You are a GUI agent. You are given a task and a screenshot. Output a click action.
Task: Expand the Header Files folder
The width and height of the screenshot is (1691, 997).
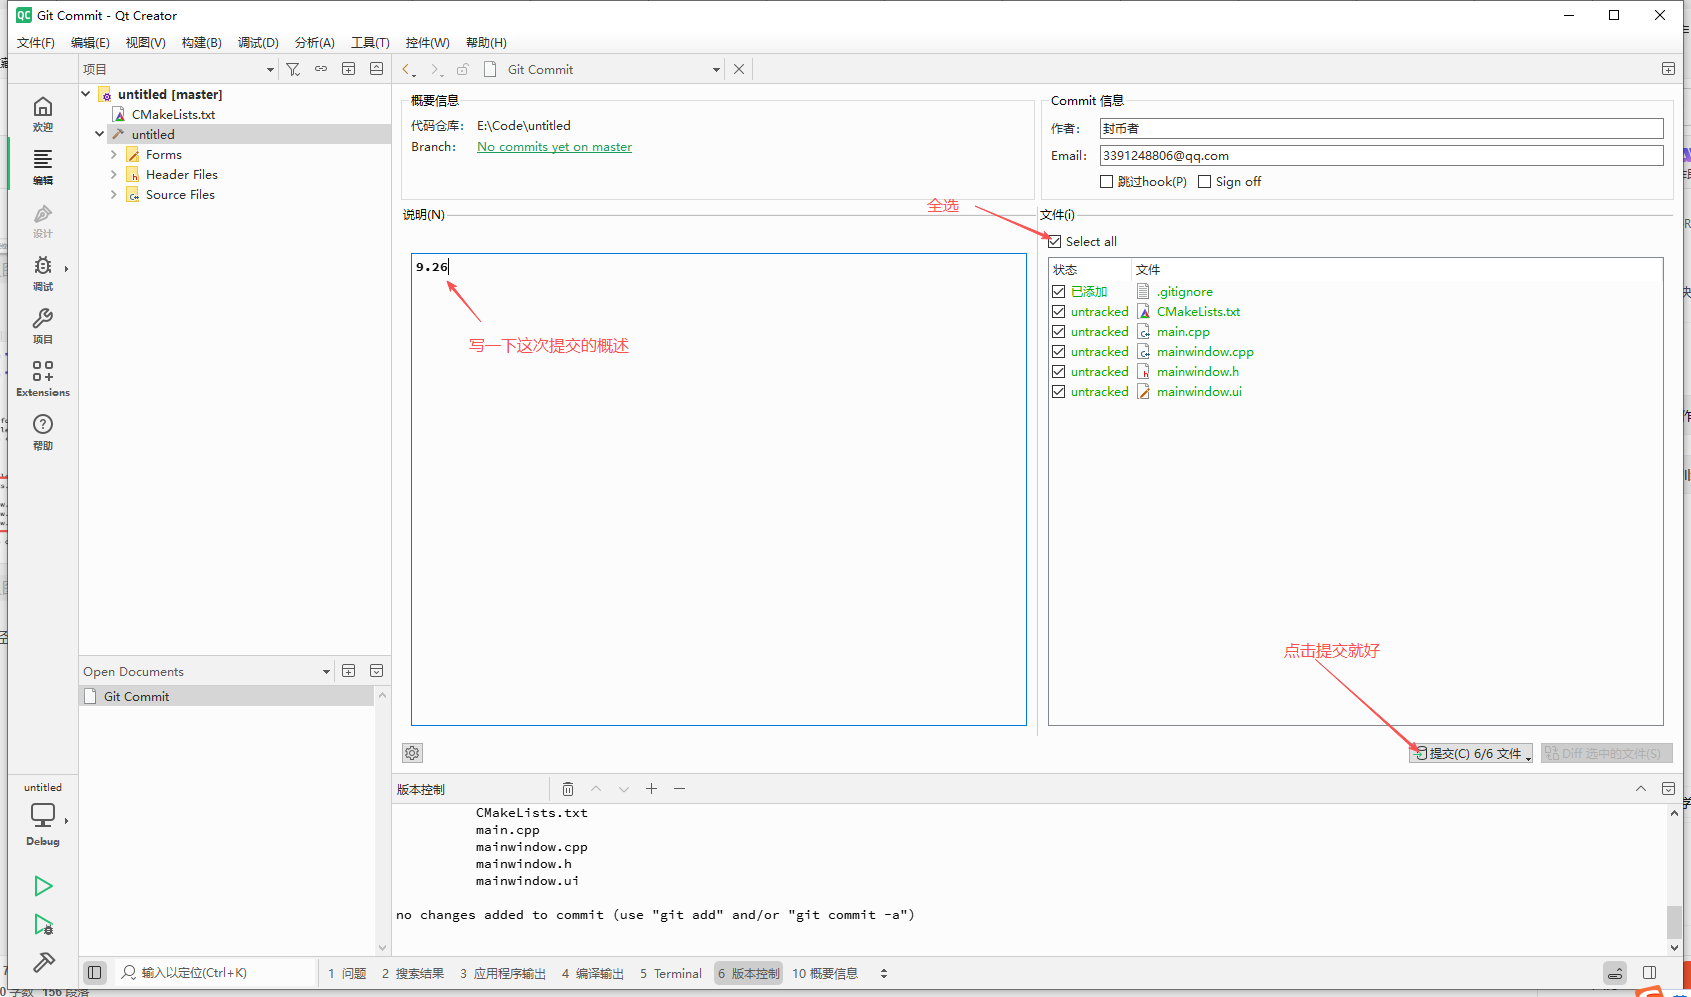[x=114, y=174]
